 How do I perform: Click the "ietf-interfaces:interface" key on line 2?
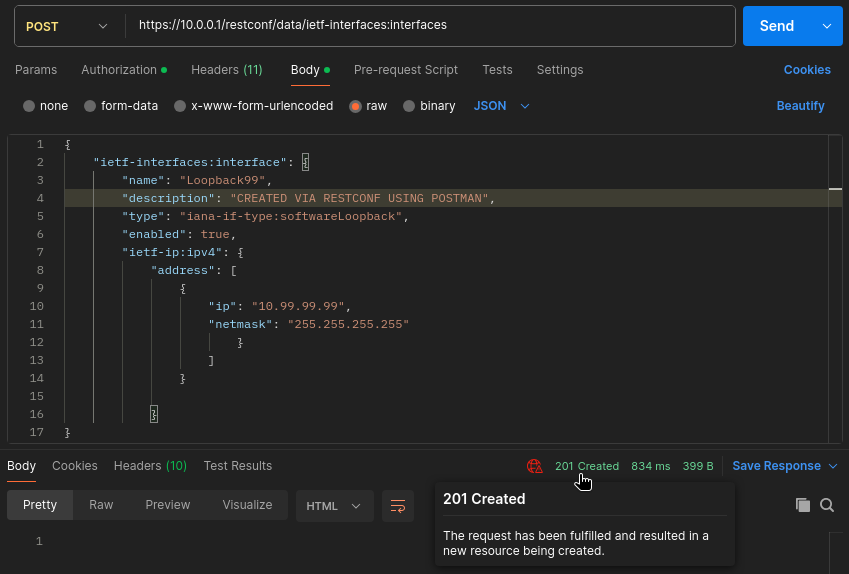(x=190, y=162)
